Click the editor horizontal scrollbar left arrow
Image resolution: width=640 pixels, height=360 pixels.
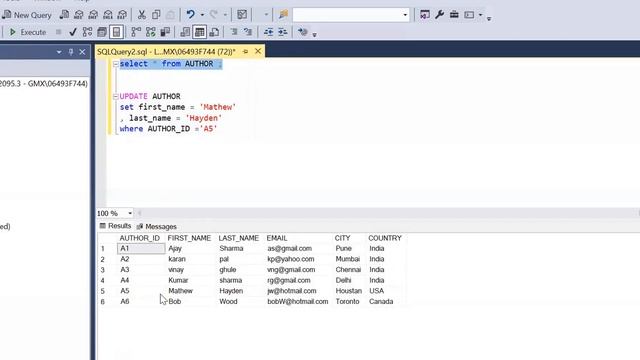(x=139, y=213)
